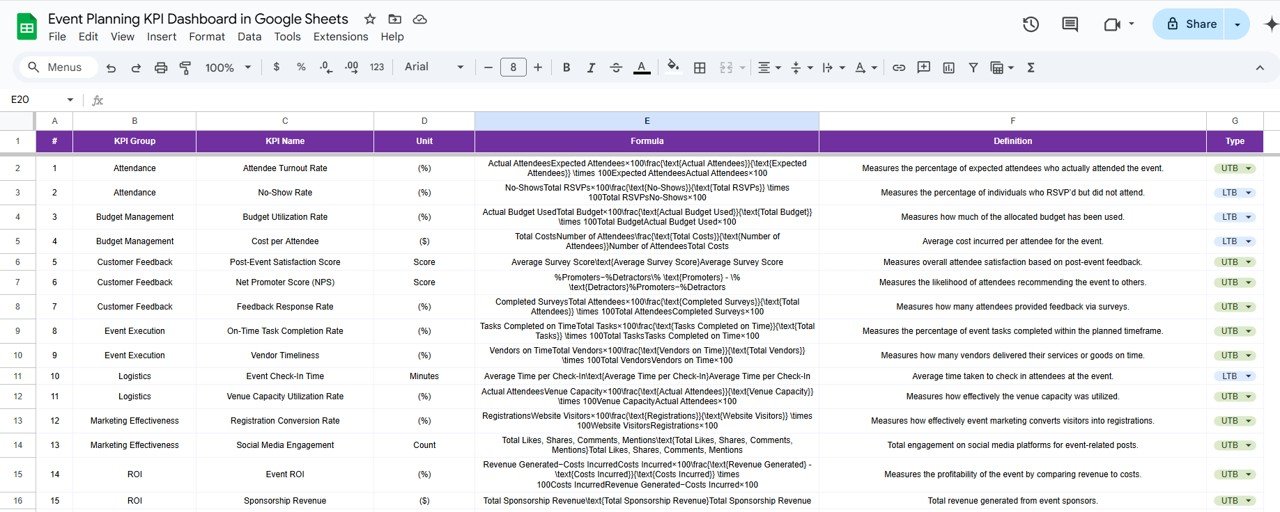Click the Share button
This screenshot has width=1280, height=512.
coord(1190,24)
